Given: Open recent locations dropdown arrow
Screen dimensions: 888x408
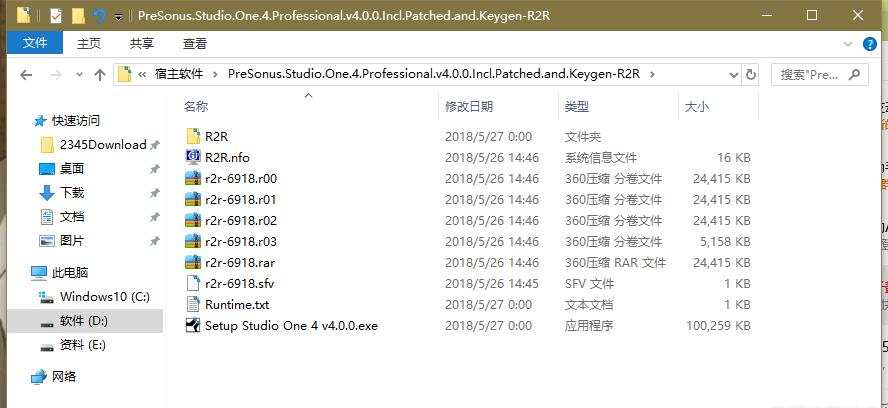Looking at the screenshot, I should [79, 74].
